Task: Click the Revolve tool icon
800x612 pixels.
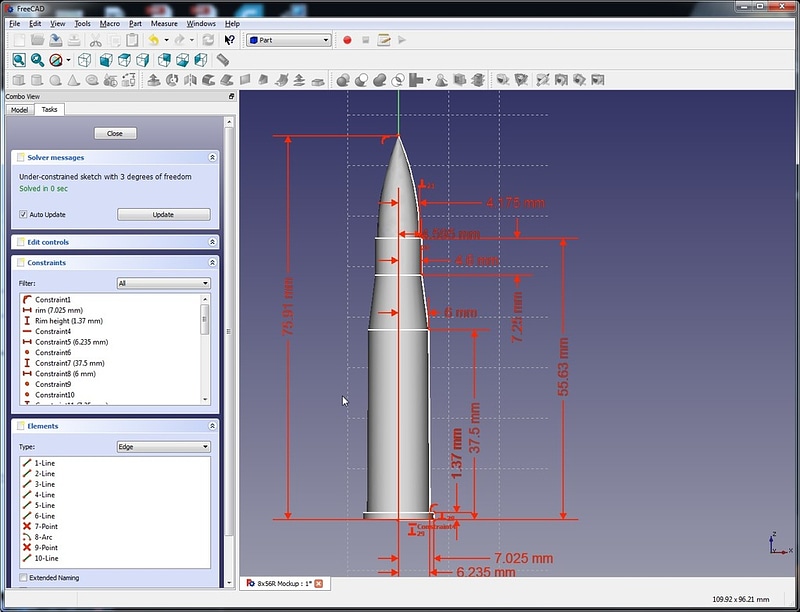Action: click(172, 80)
